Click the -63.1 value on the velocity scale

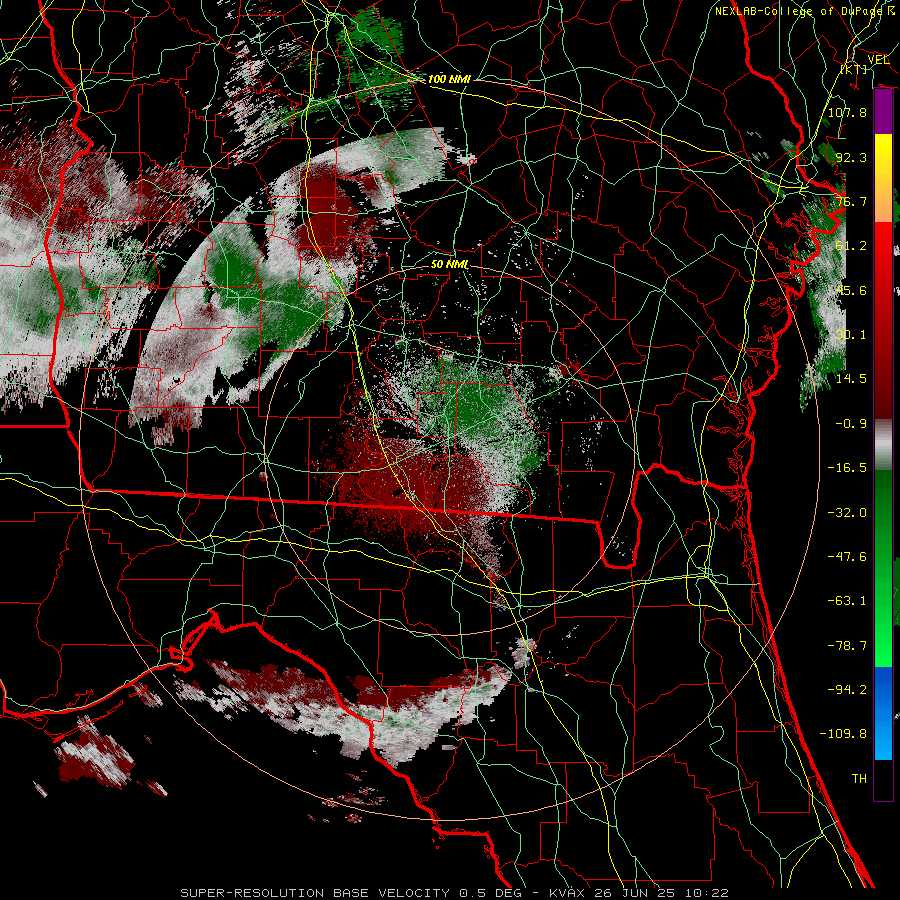tap(847, 601)
